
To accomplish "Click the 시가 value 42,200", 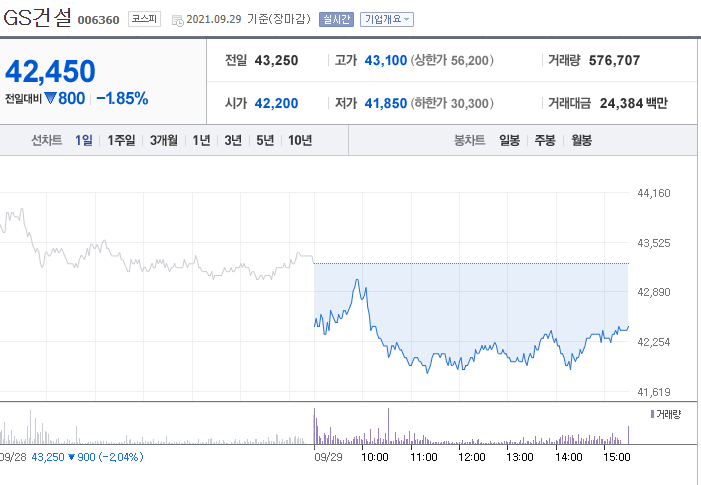I will pyautogui.click(x=276, y=103).
